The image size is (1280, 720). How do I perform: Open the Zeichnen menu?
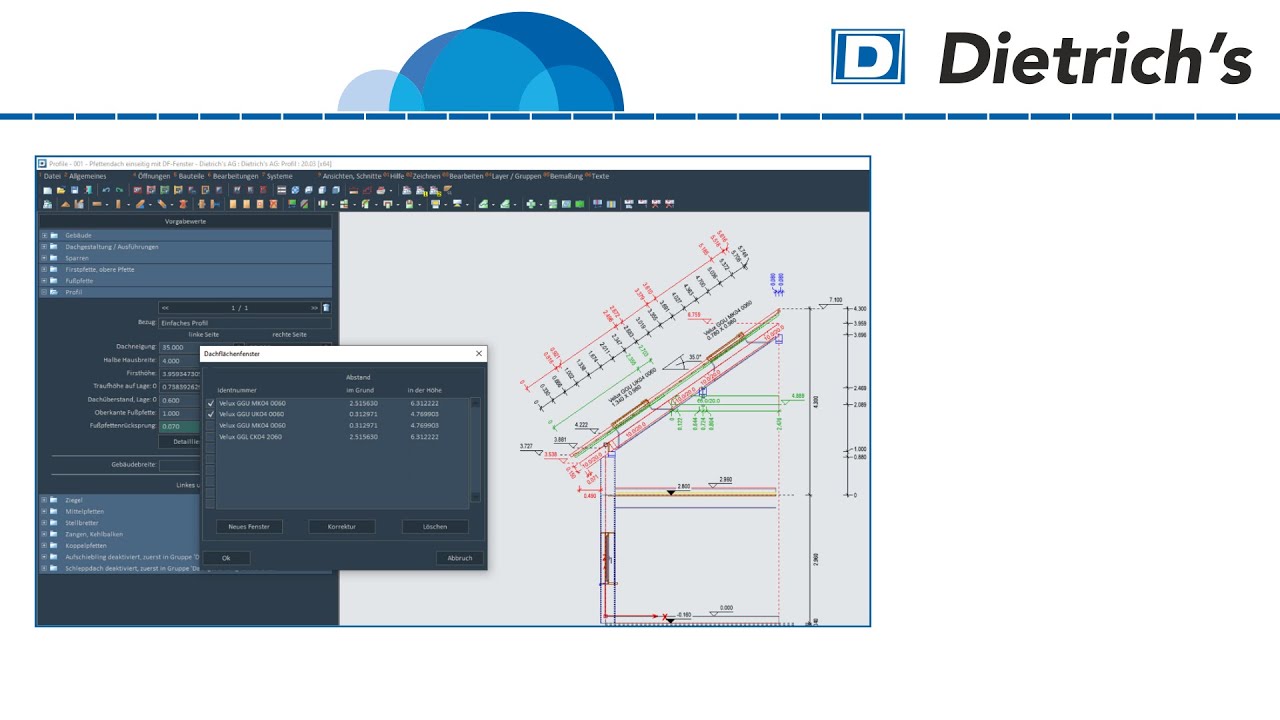(426, 176)
